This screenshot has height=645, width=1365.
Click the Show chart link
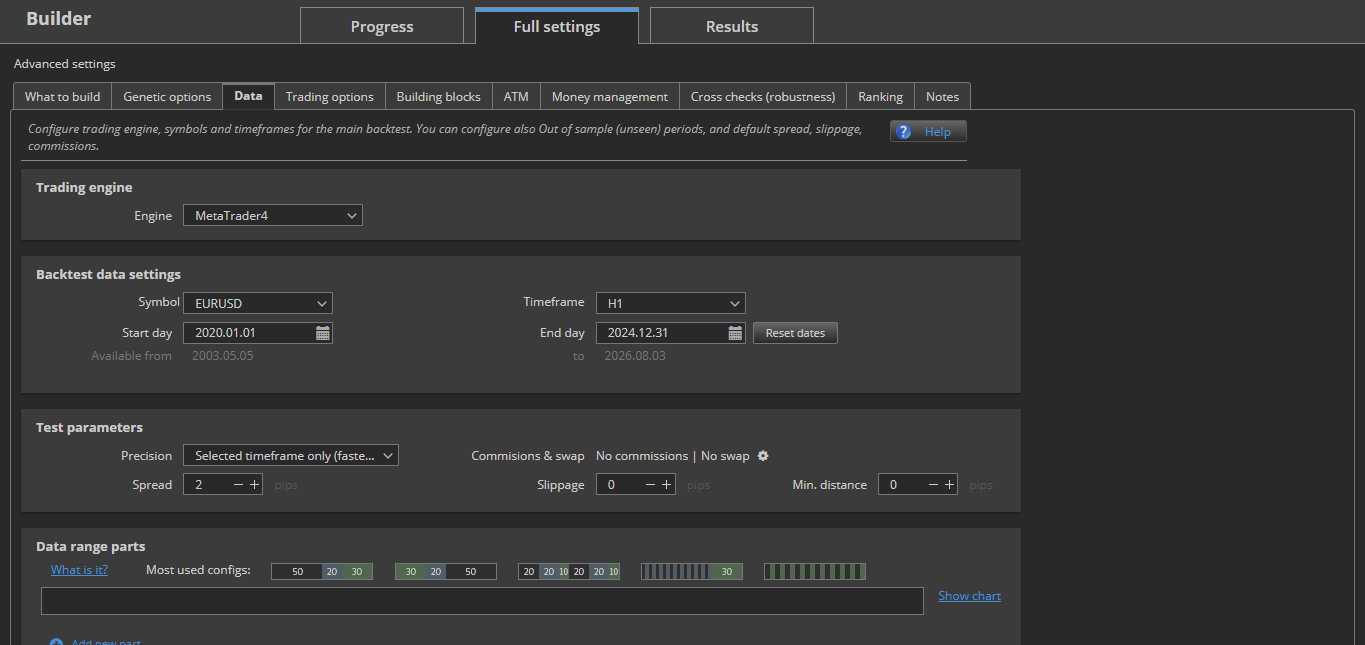pyautogui.click(x=969, y=596)
